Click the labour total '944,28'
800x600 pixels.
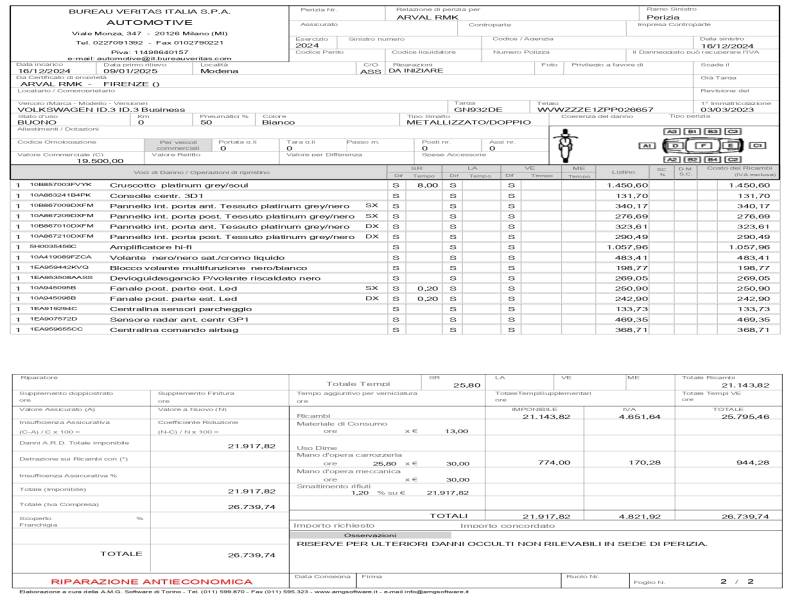[753, 462]
